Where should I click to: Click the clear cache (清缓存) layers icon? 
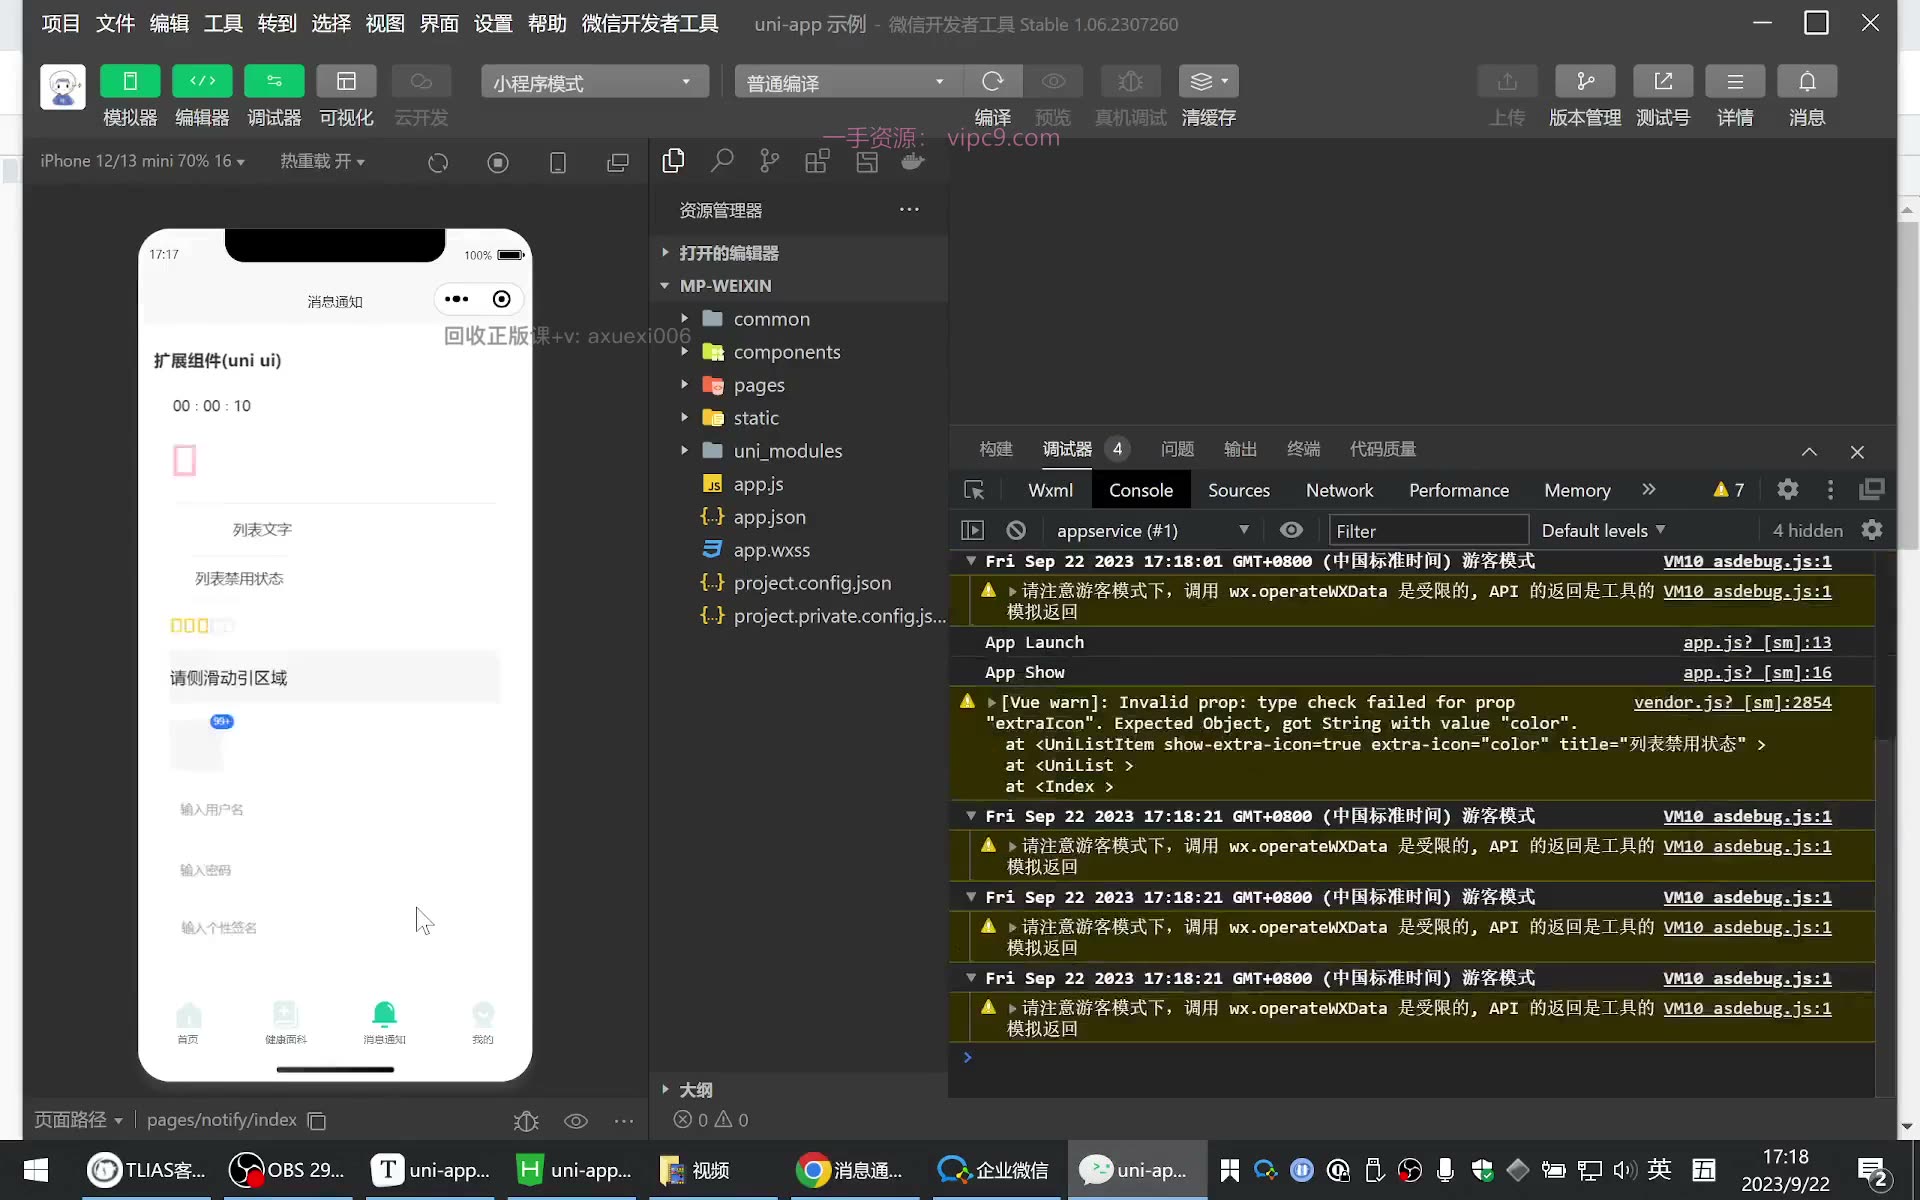(1209, 81)
